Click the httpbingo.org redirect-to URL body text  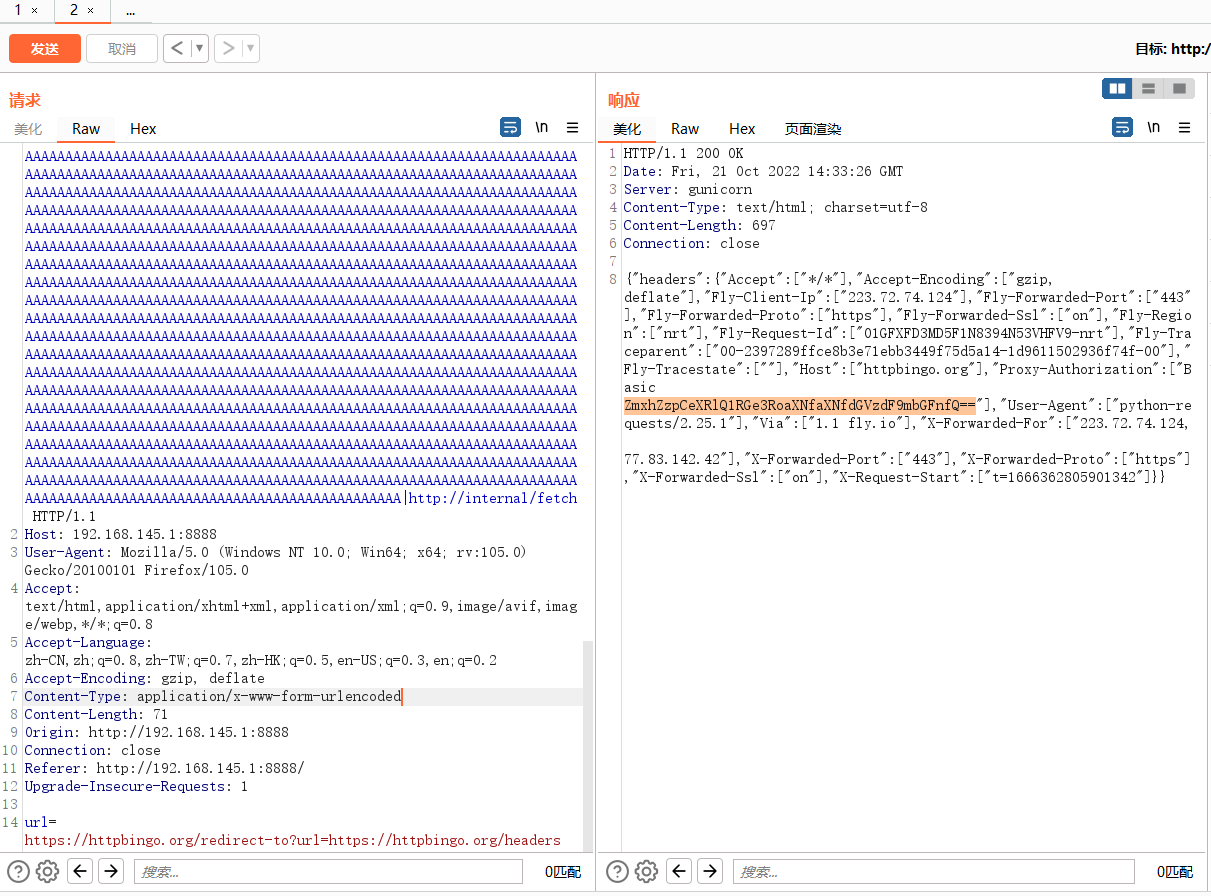292,840
